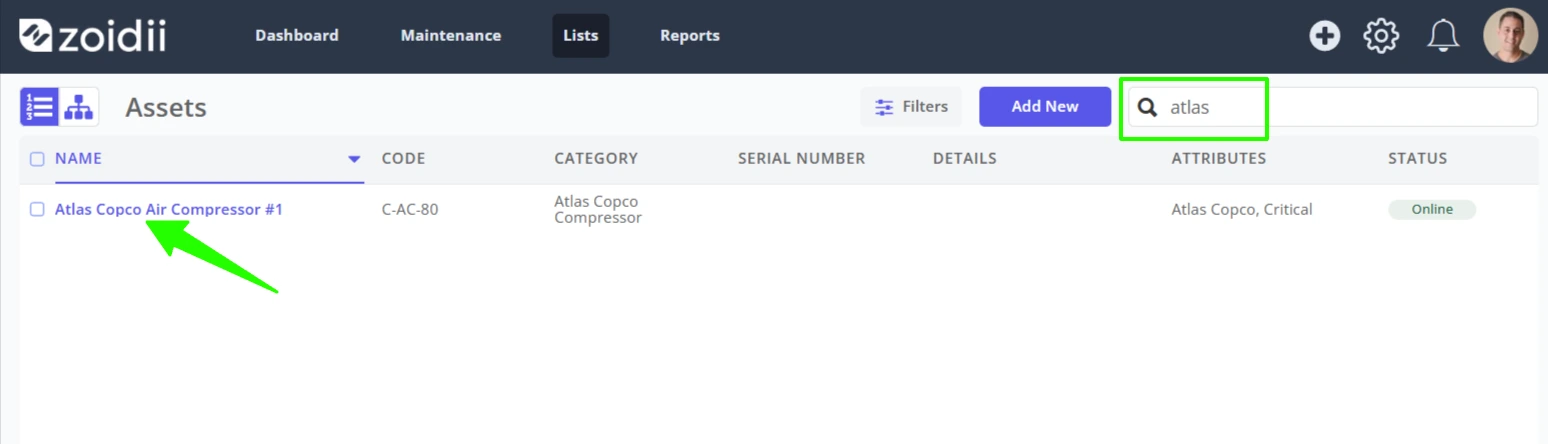Click the Filters sliders icon
The image size is (1548, 444).
(x=884, y=107)
